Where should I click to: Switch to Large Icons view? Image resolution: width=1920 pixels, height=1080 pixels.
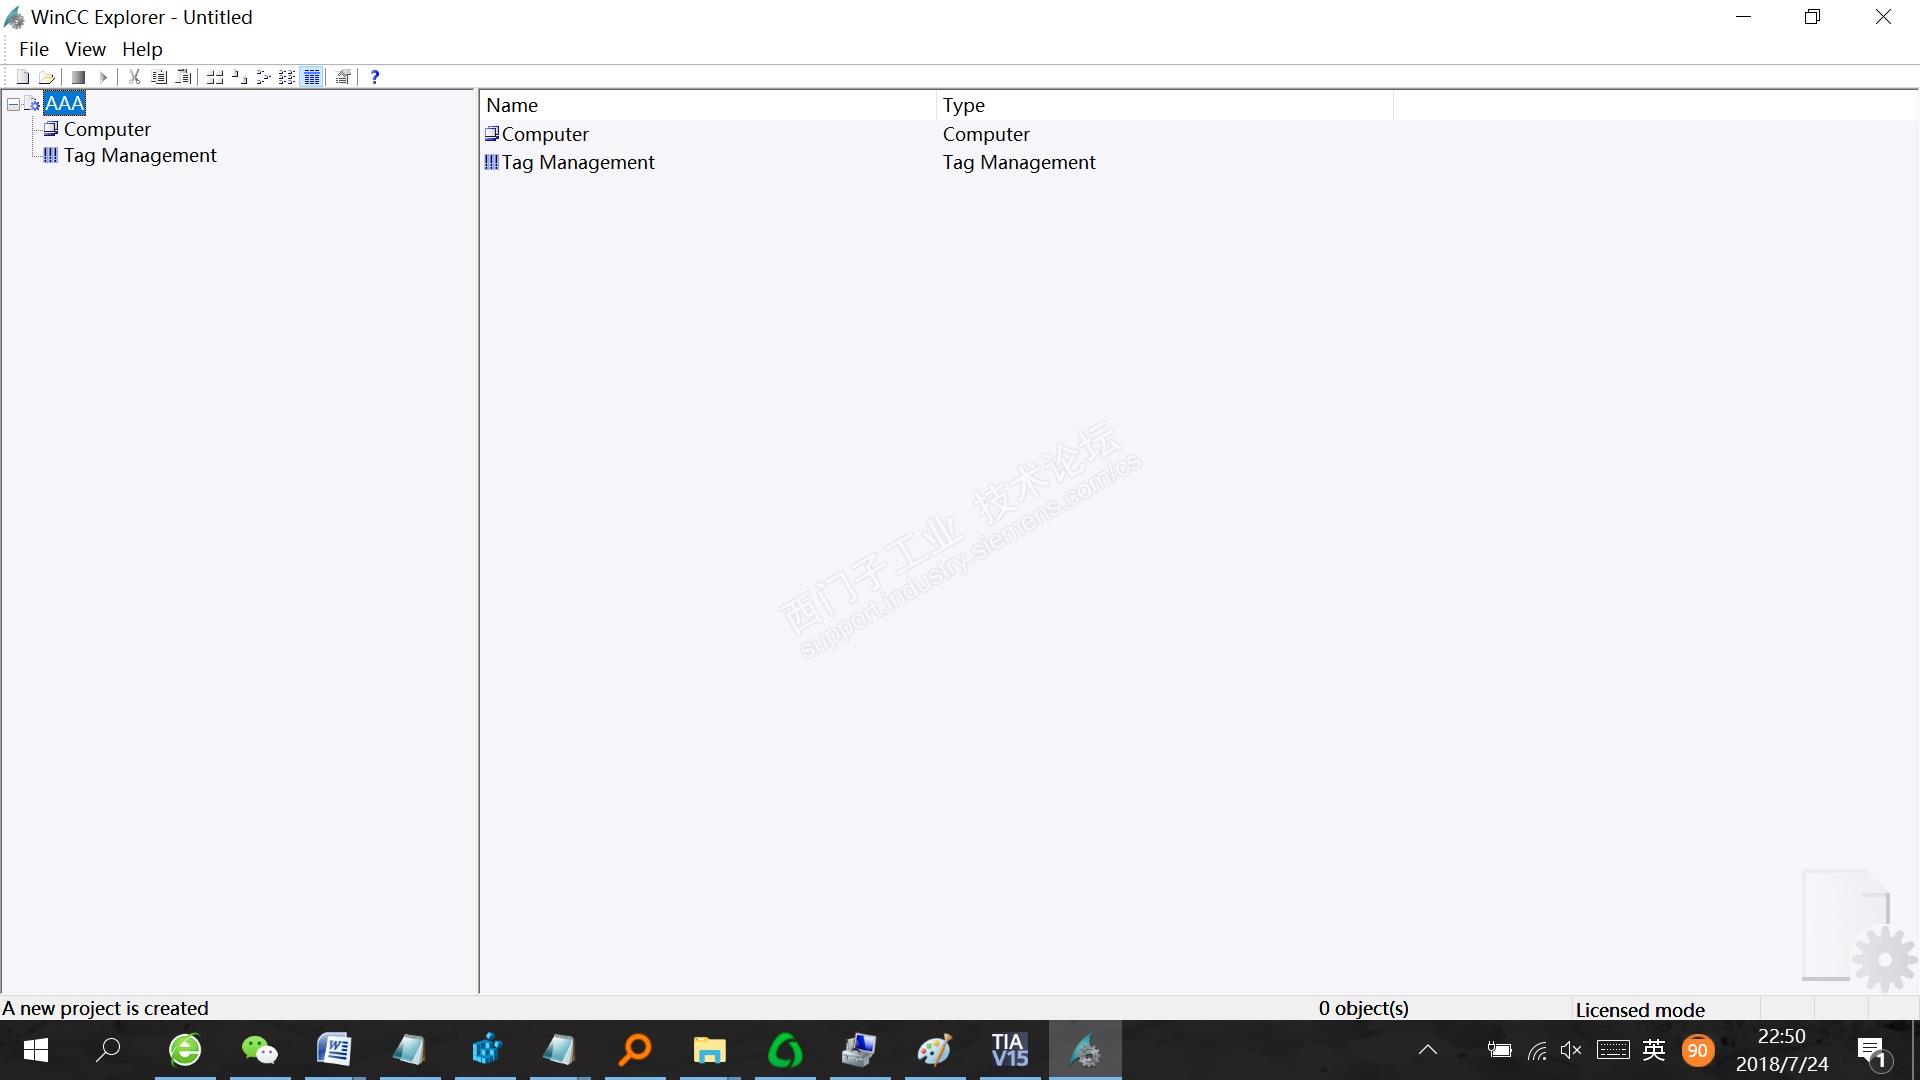click(215, 77)
